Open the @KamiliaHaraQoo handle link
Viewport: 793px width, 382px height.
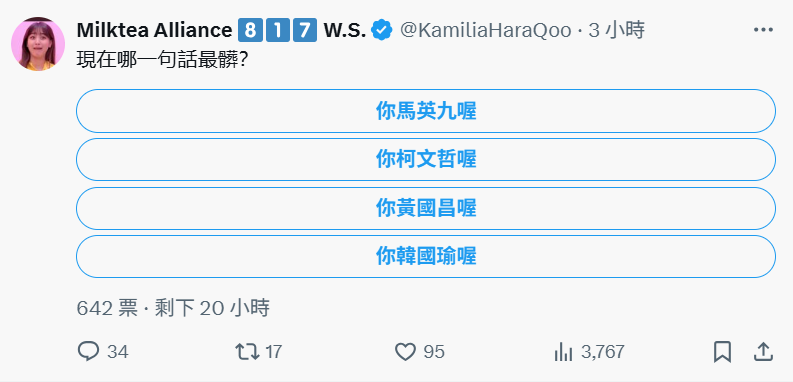[488, 30]
